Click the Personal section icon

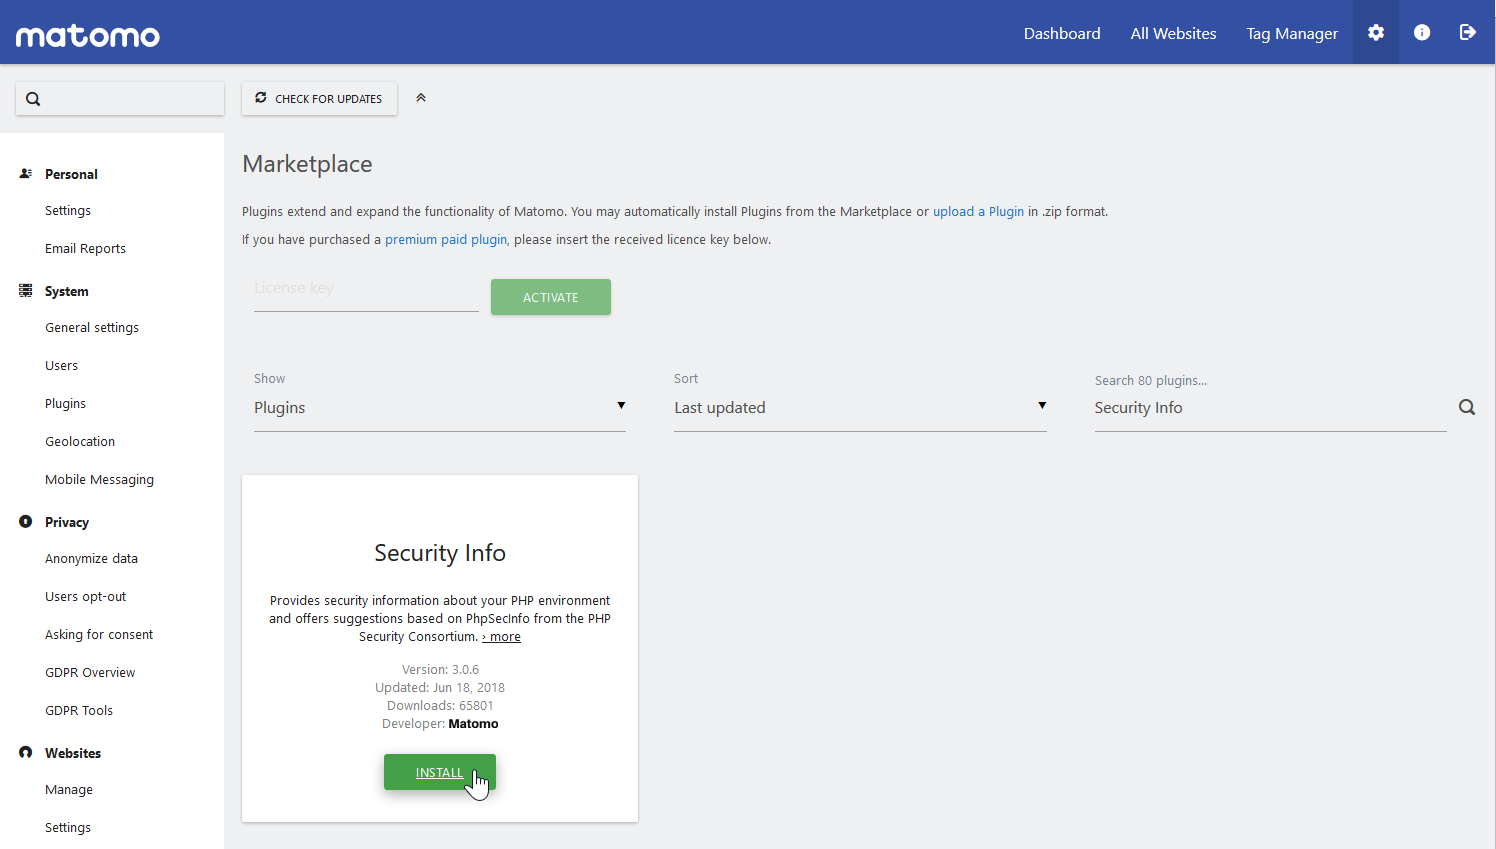(26, 174)
